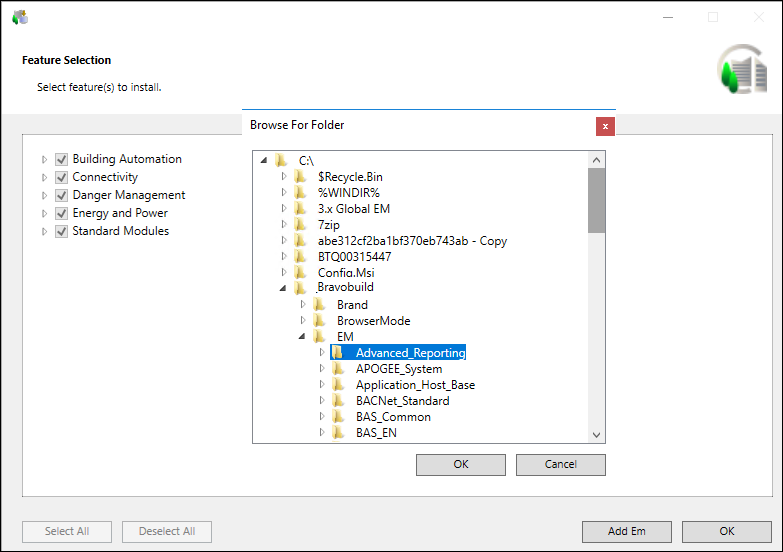Screen dimensions: 783x552
Task: Click the C:\ drive root folder icon
Action: (x=281, y=161)
